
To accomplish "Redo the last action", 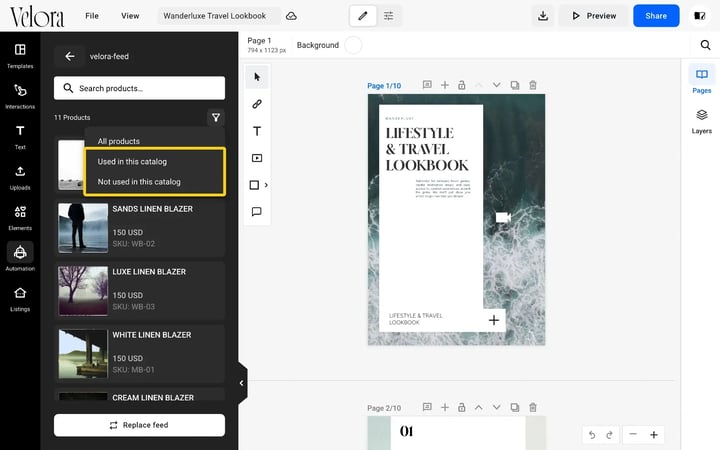I will pos(609,434).
